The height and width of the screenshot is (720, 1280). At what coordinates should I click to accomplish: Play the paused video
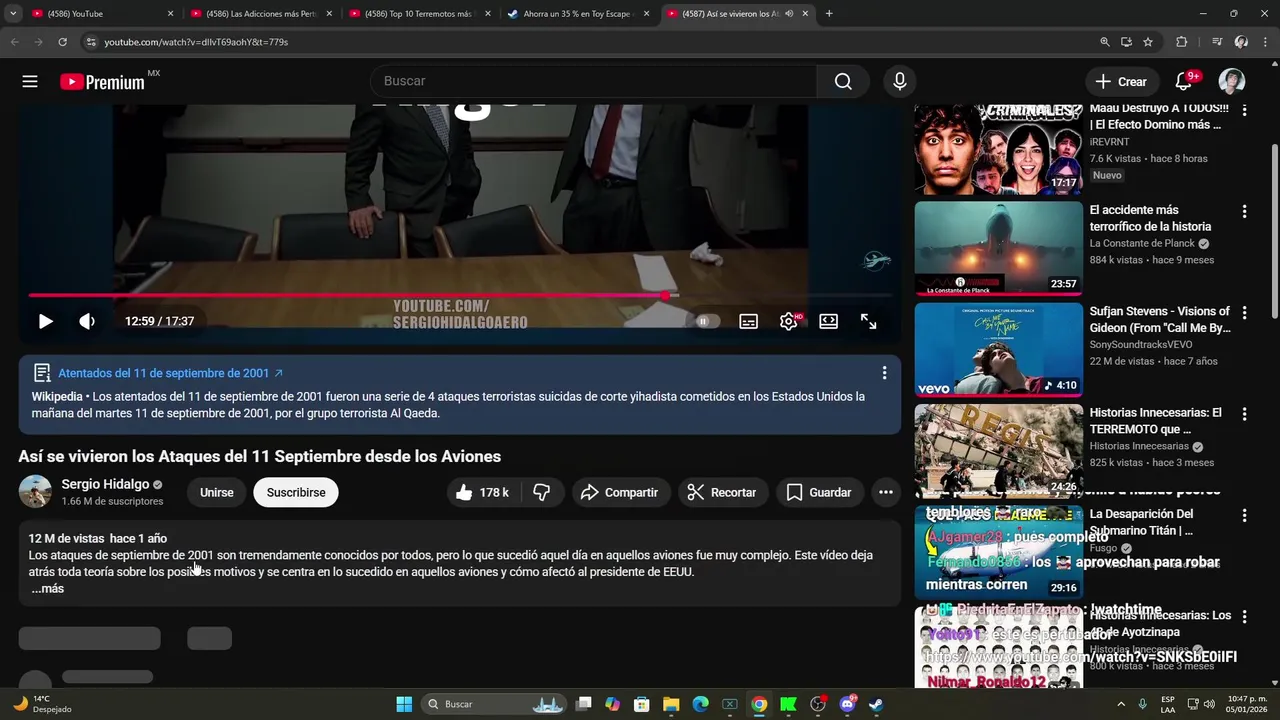pyautogui.click(x=45, y=321)
